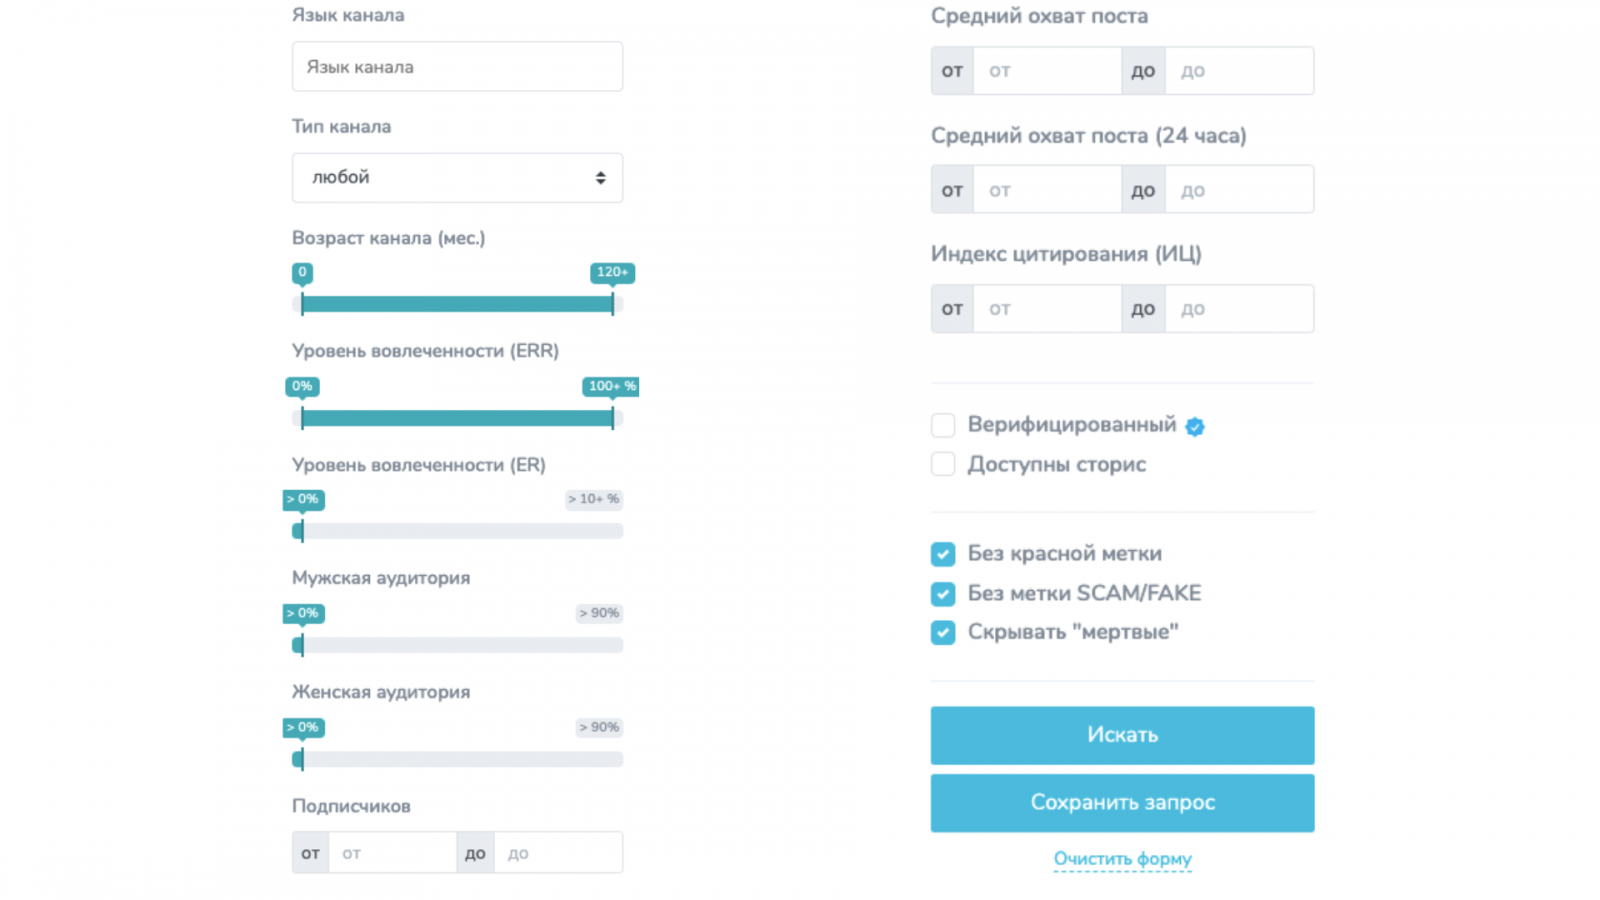This screenshot has height=900, width=1600.
Task: Uncheck Без красной метки
Action: (943, 554)
